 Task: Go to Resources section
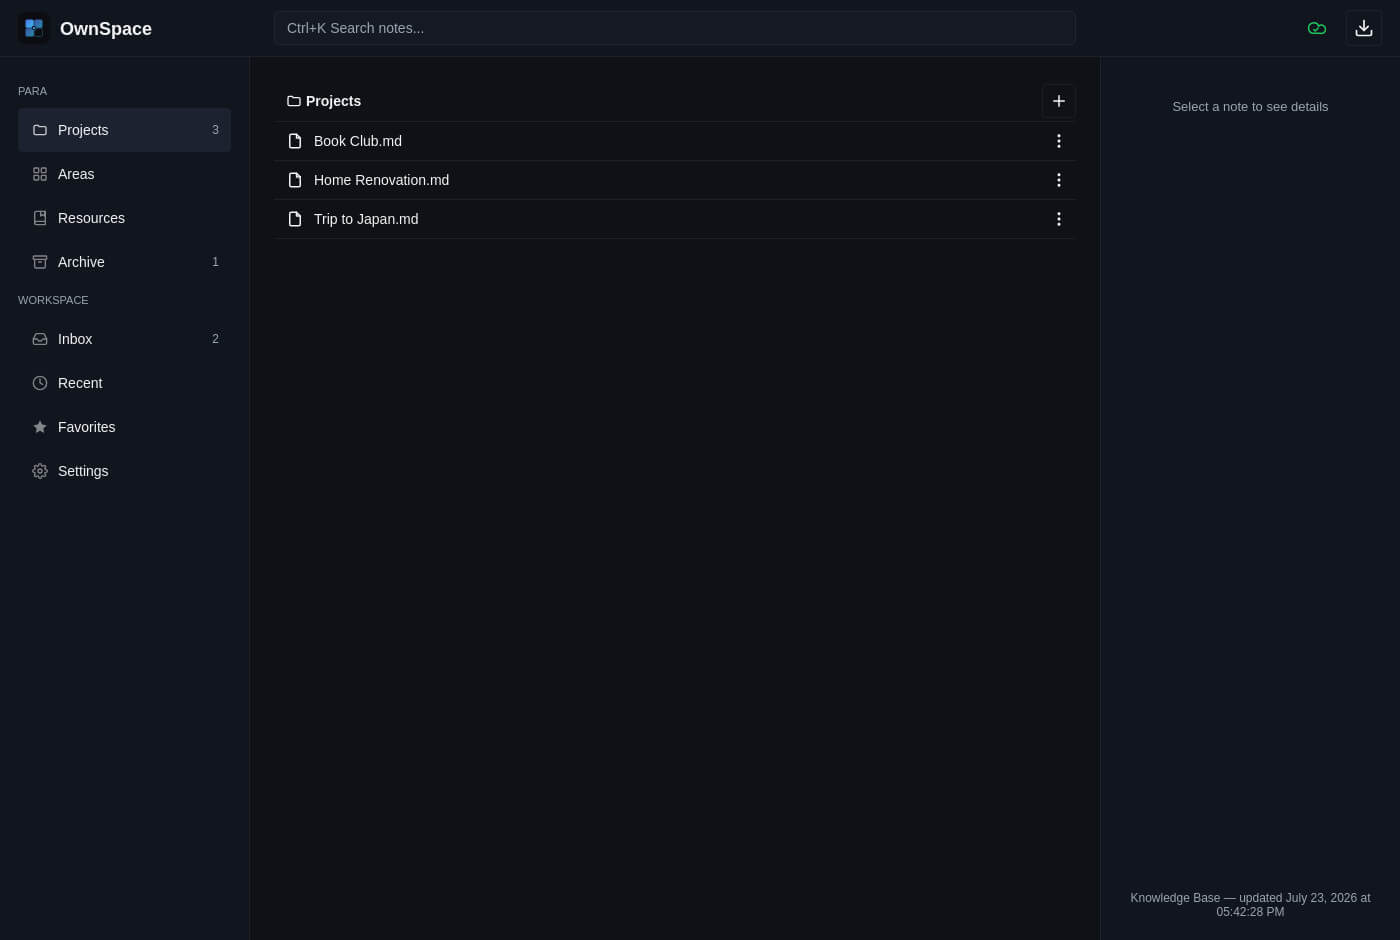[124, 218]
